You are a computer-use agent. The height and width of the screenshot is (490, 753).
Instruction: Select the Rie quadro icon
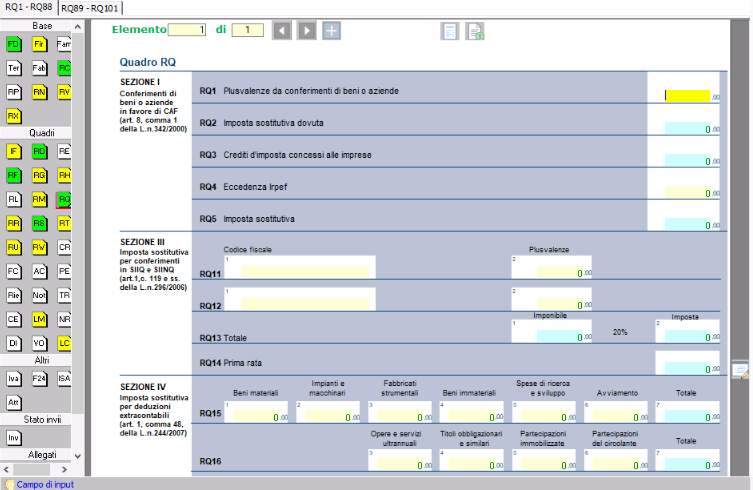tap(13, 295)
